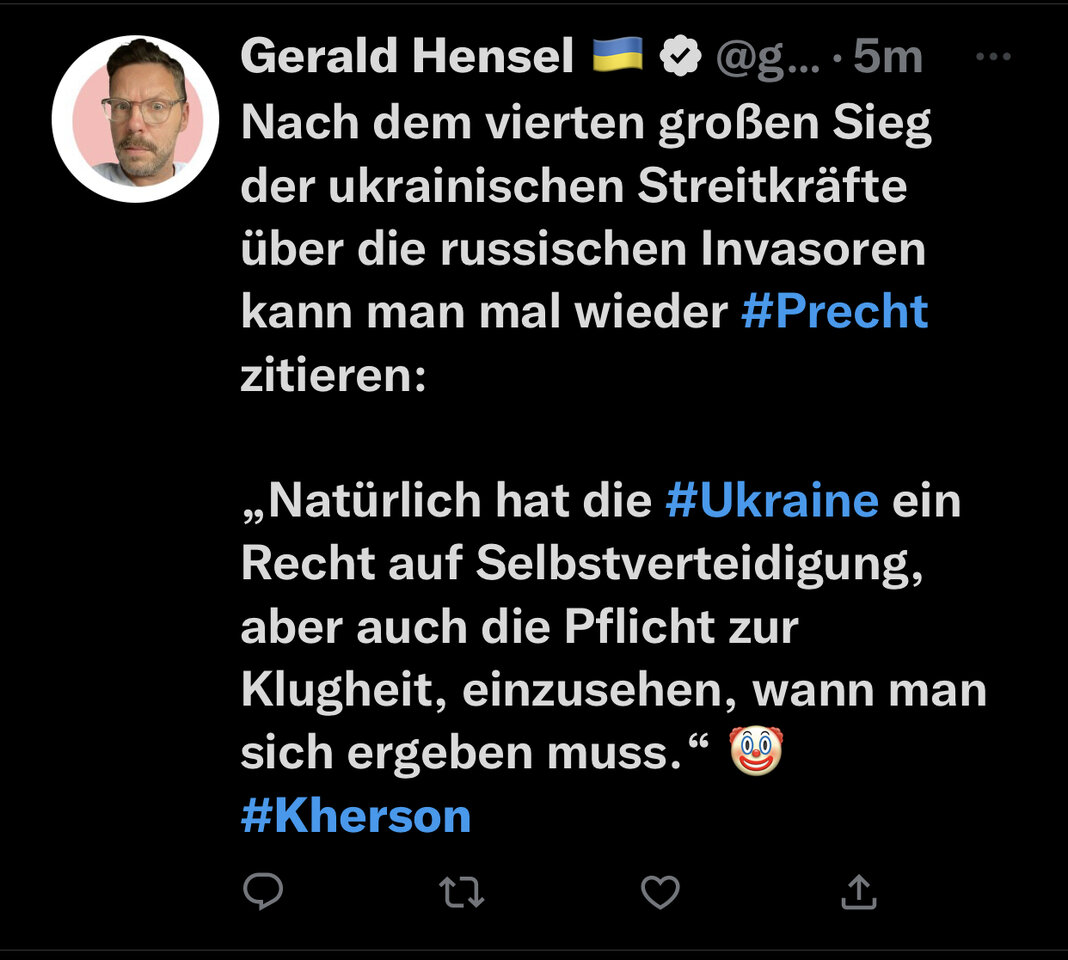Image resolution: width=1068 pixels, height=960 pixels.
Task: Open the tweet via the 5m timestamp
Action: (888, 59)
